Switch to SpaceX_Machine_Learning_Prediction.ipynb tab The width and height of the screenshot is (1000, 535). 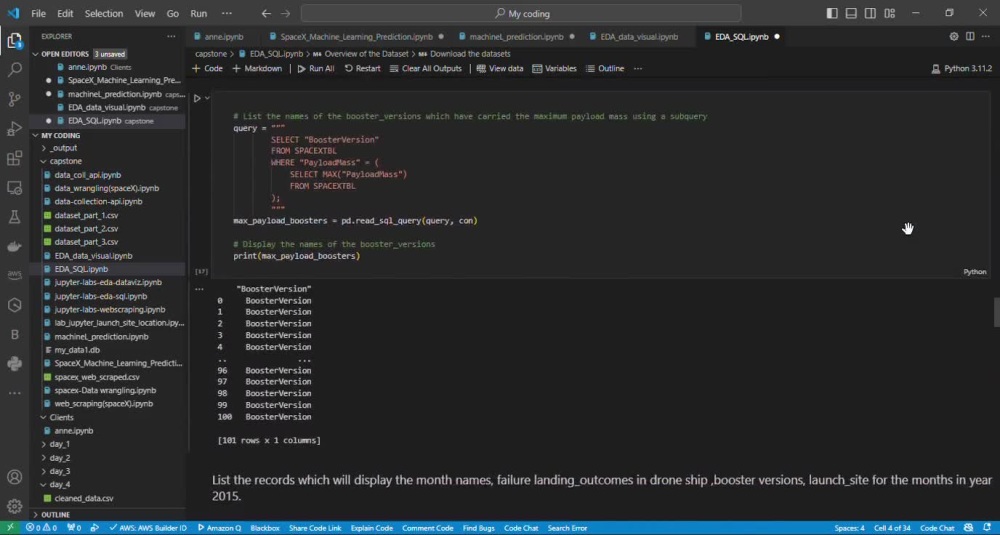pos(356,37)
